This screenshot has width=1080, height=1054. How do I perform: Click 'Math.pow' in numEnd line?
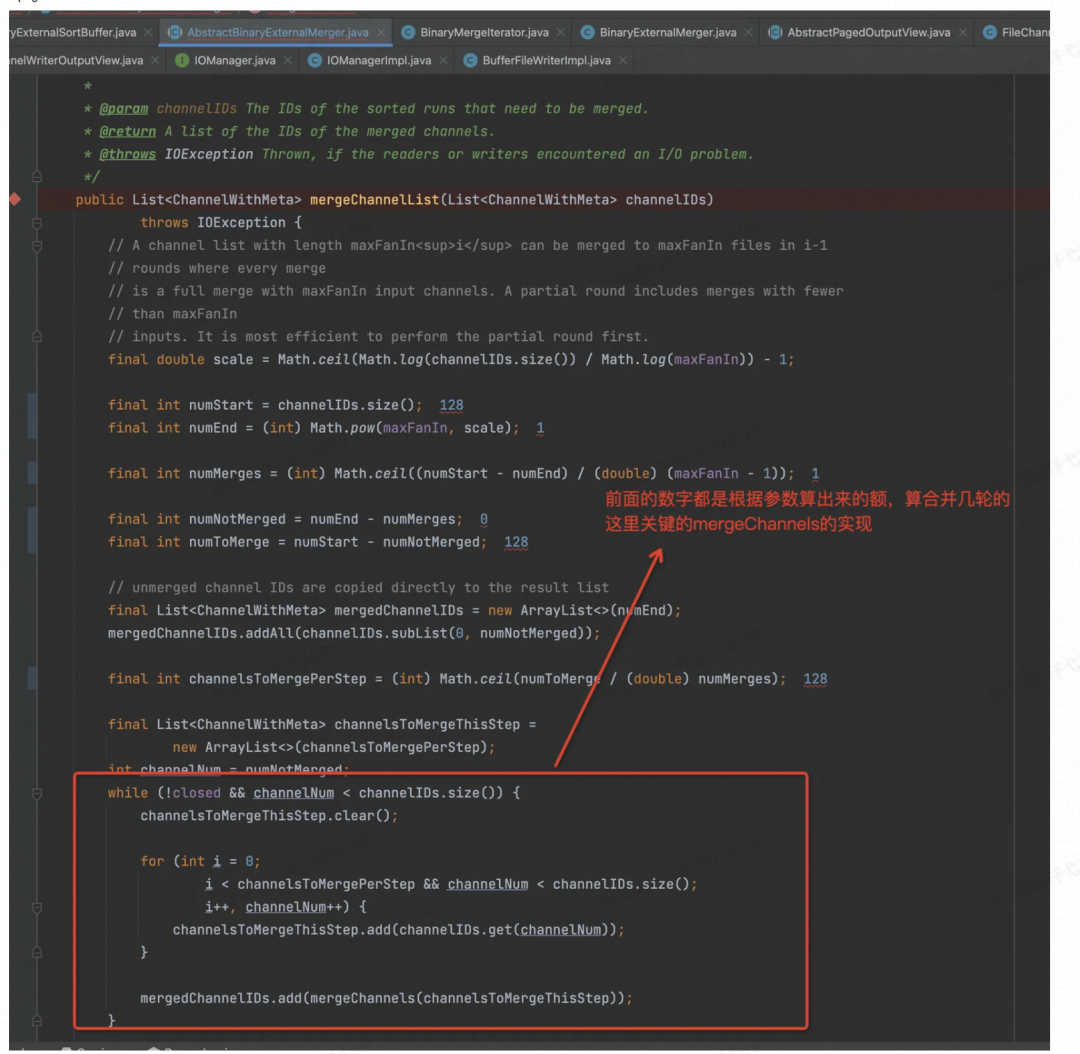coord(342,428)
